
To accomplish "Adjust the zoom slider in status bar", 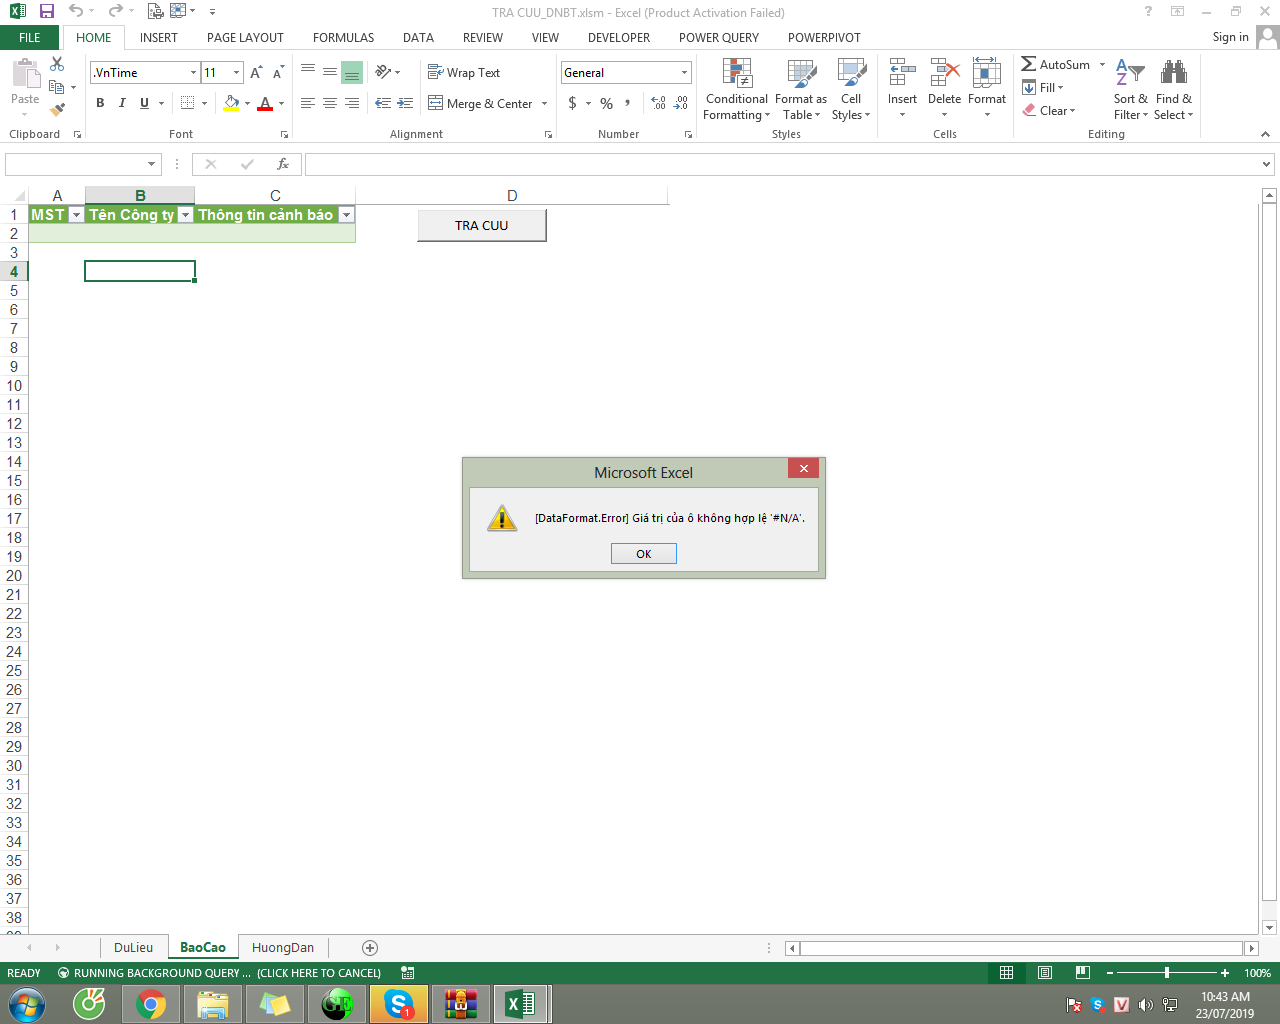I will point(1166,973).
